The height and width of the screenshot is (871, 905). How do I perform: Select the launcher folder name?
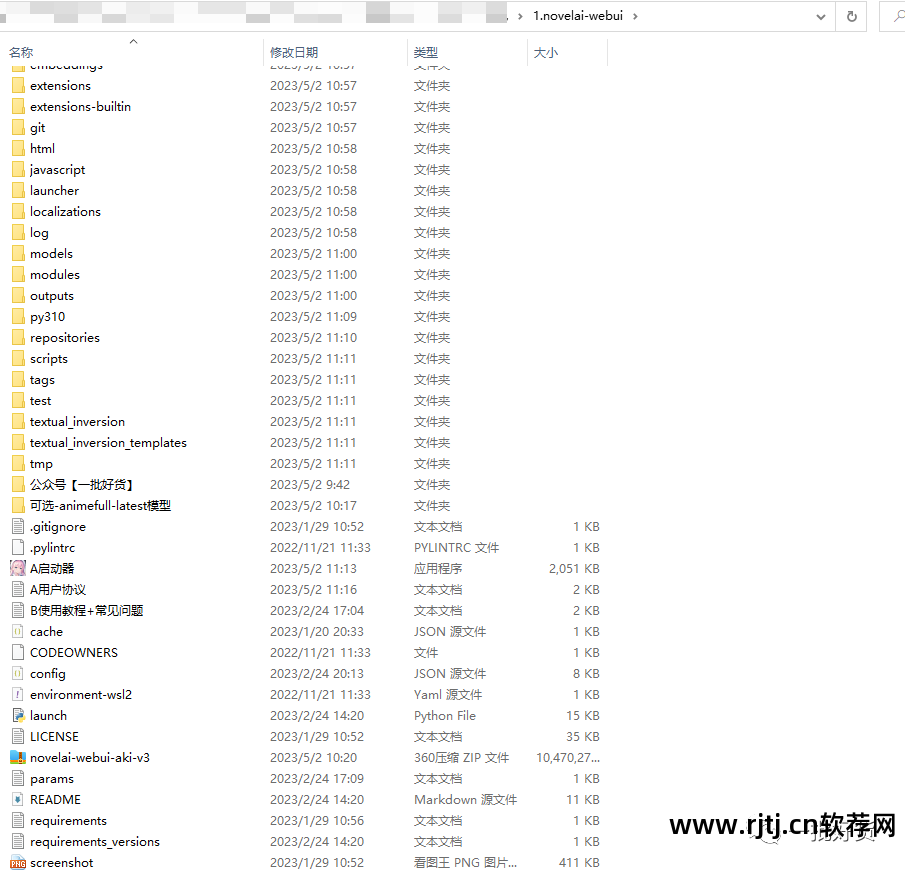point(54,190)
